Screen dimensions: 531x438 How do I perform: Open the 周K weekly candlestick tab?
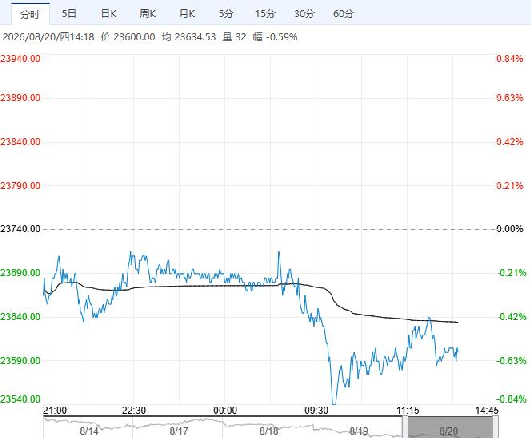pos(148,14)
